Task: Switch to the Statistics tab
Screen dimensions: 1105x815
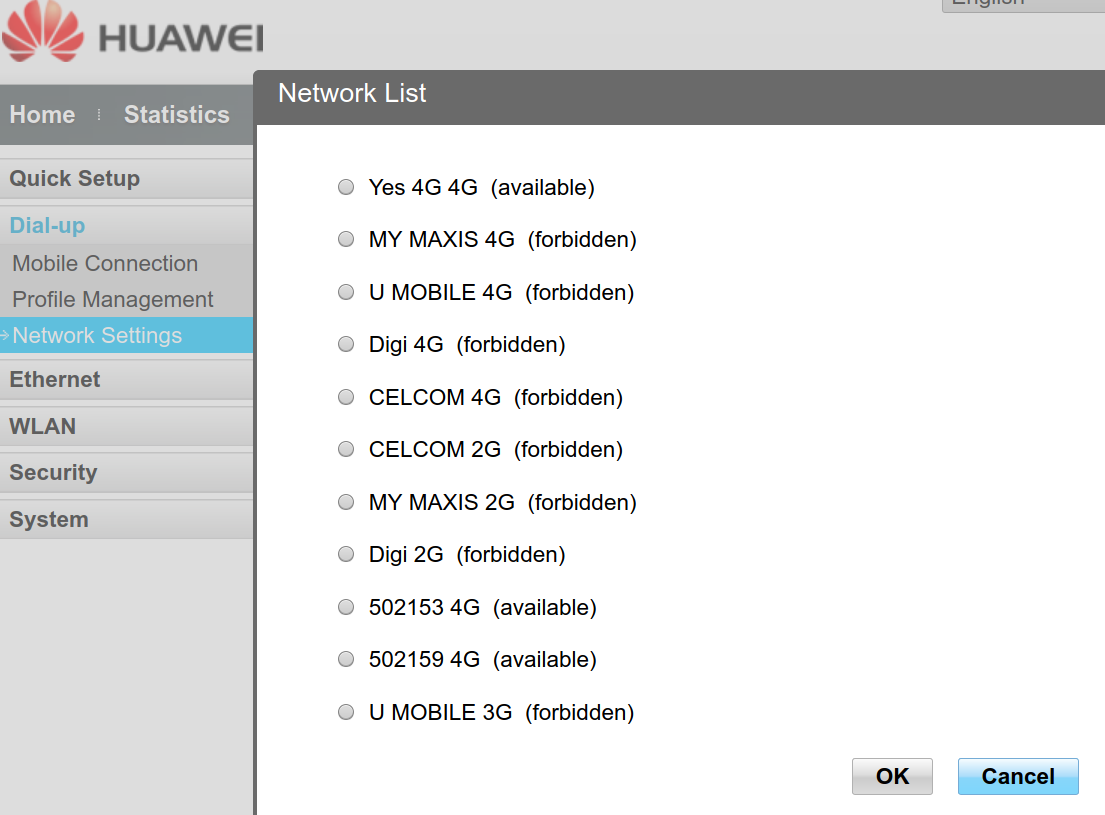Action: pyautogui.click(x=177, y=115)
